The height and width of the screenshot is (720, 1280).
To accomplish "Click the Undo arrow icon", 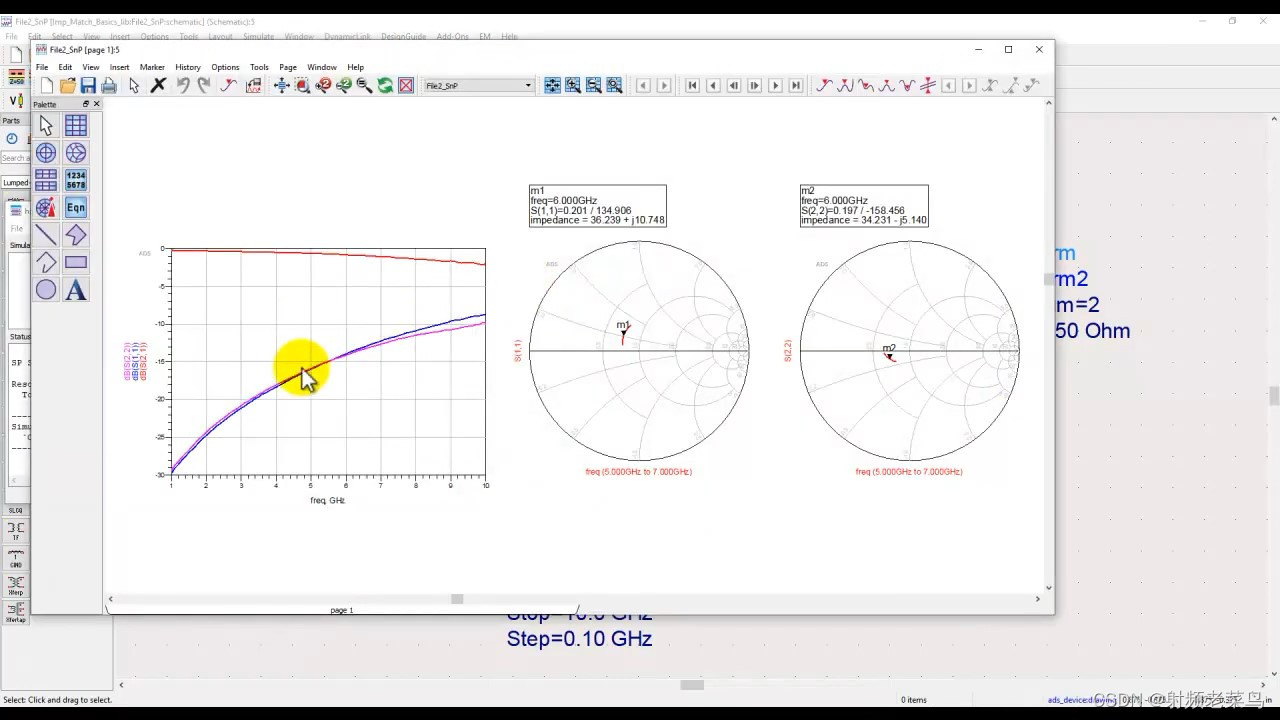I will (183, 86).
